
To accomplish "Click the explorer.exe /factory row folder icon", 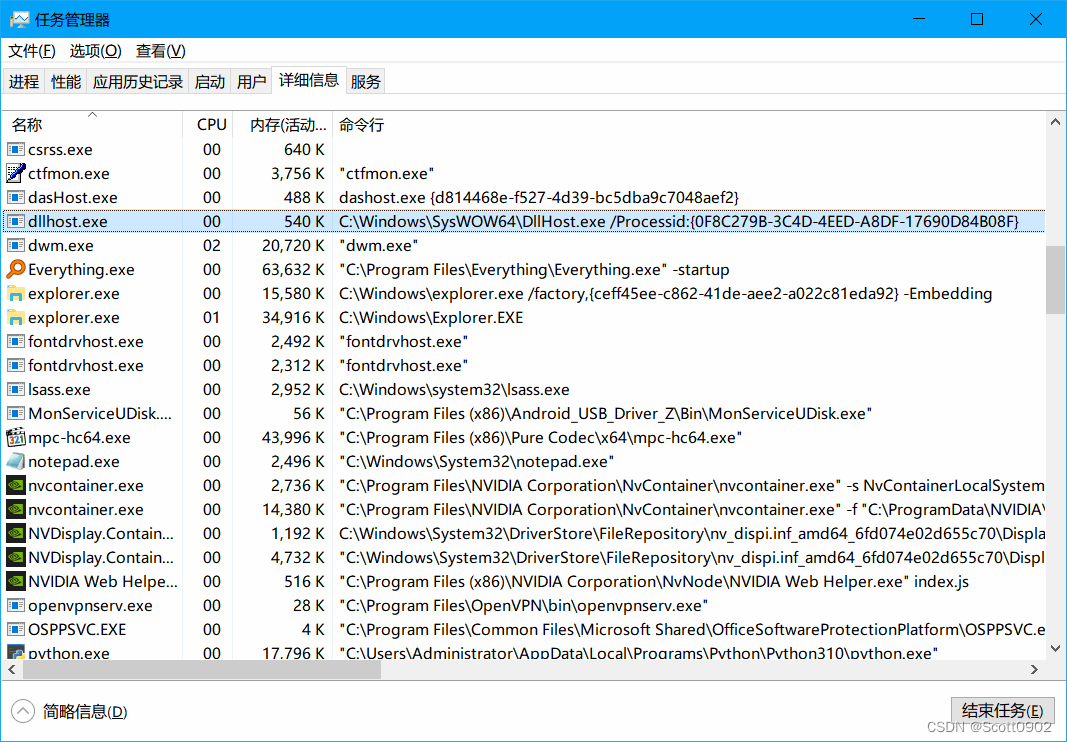I will tap(16, 293).
